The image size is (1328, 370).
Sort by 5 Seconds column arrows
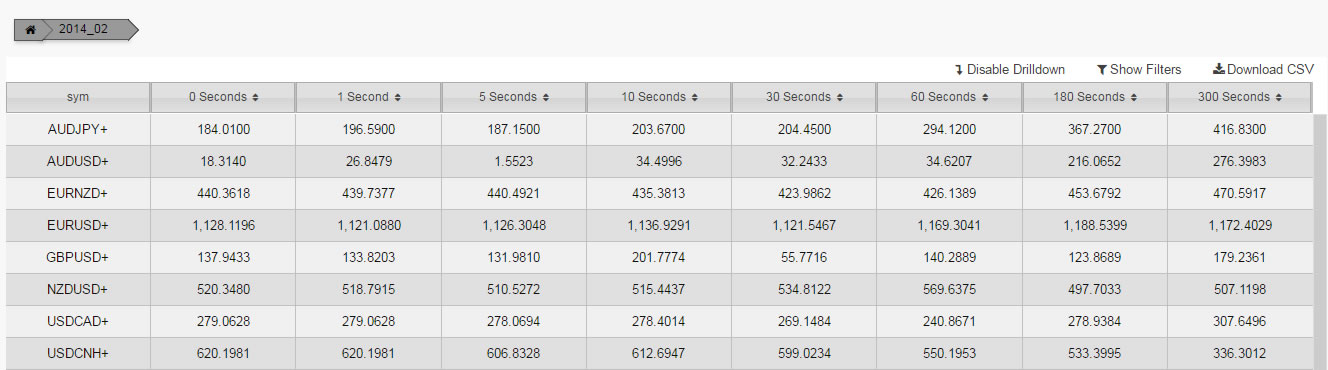(545, 98)
